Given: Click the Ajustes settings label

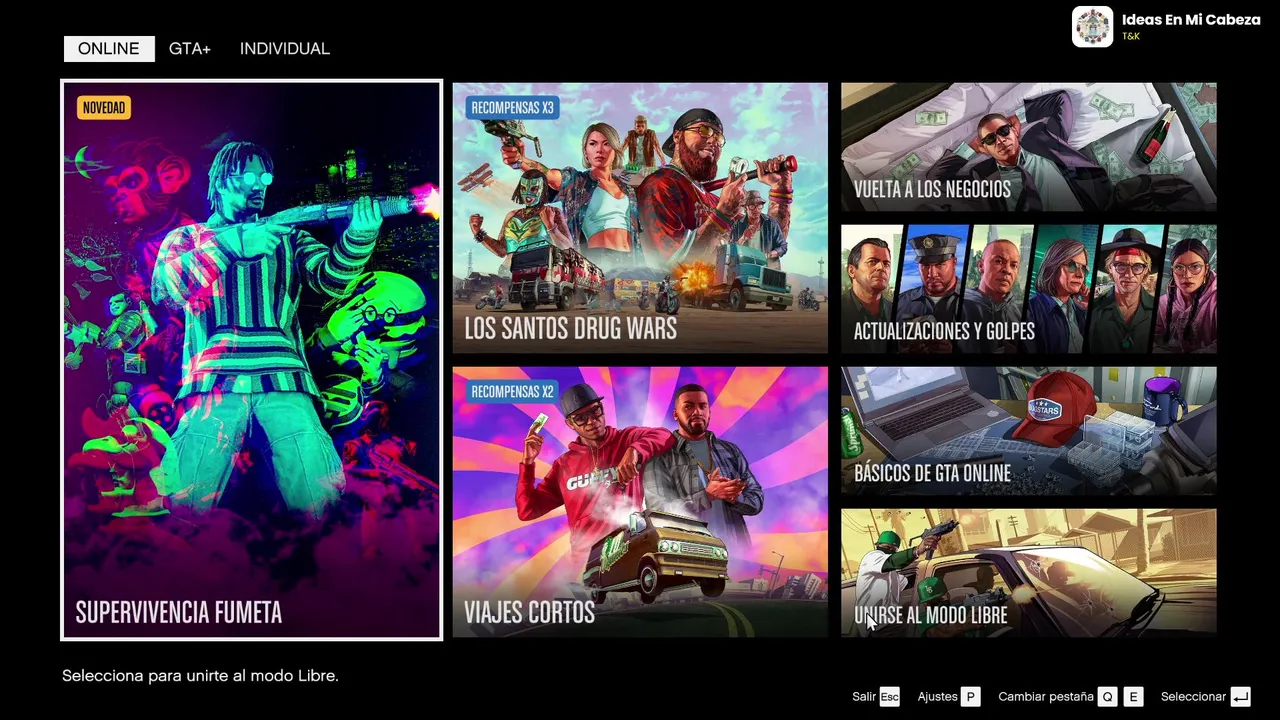Looking at the screenshot, I should (938, 697).
